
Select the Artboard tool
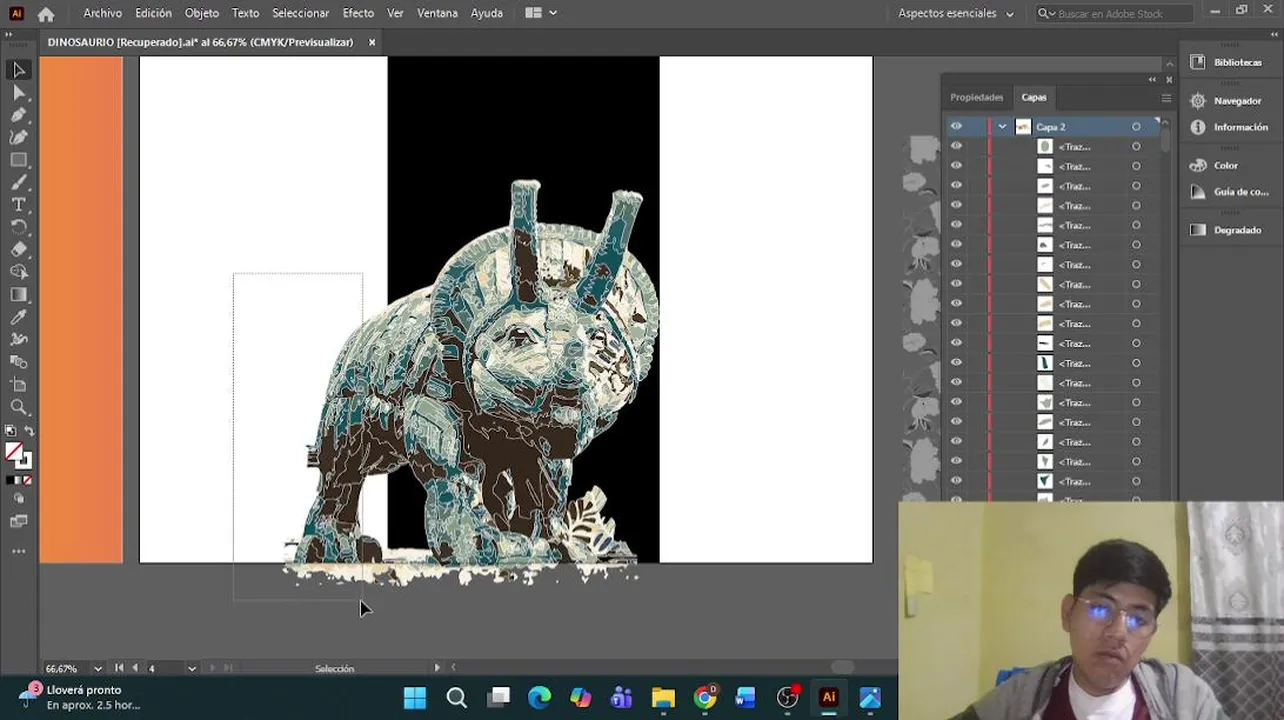18,385
